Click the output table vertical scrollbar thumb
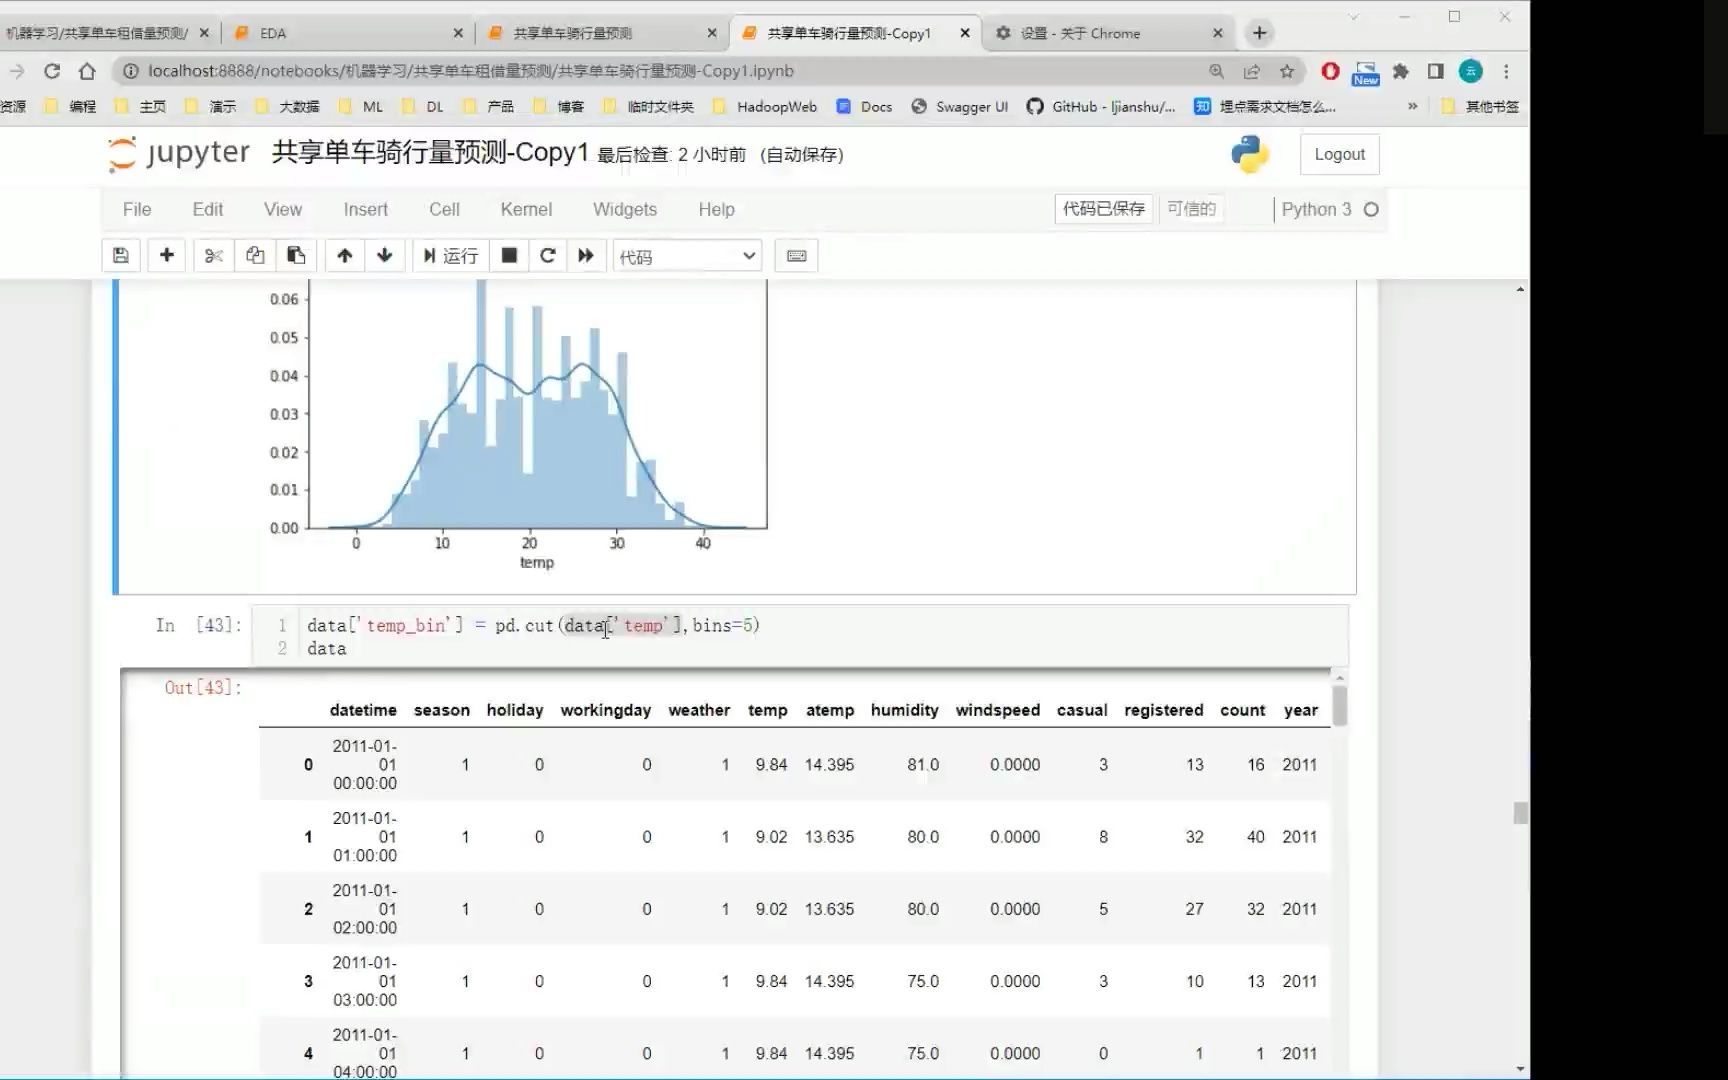 (x=1339, y=705)
